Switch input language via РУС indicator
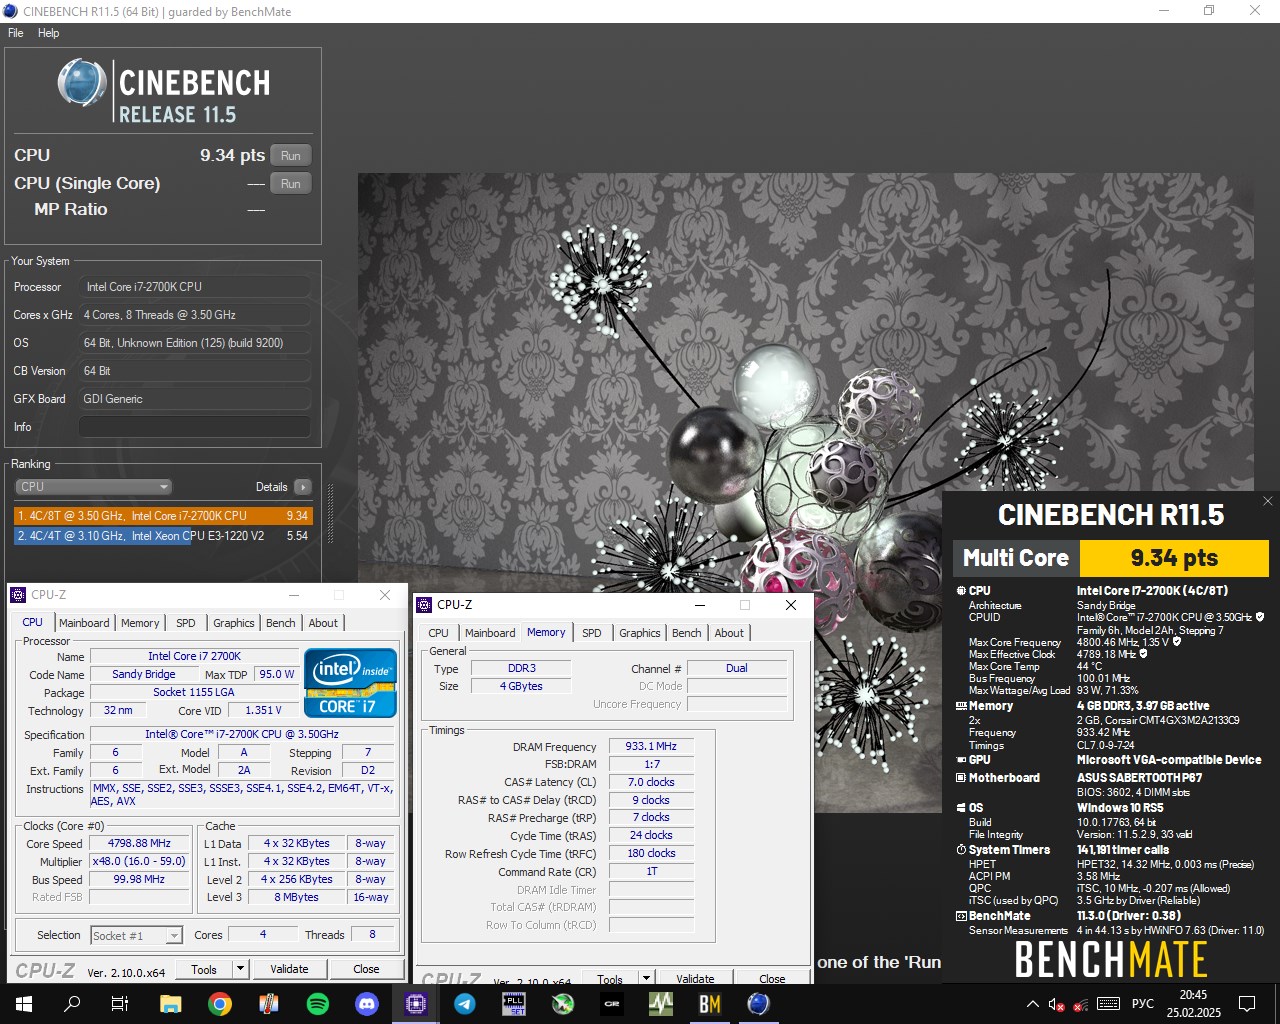 1143,1004
